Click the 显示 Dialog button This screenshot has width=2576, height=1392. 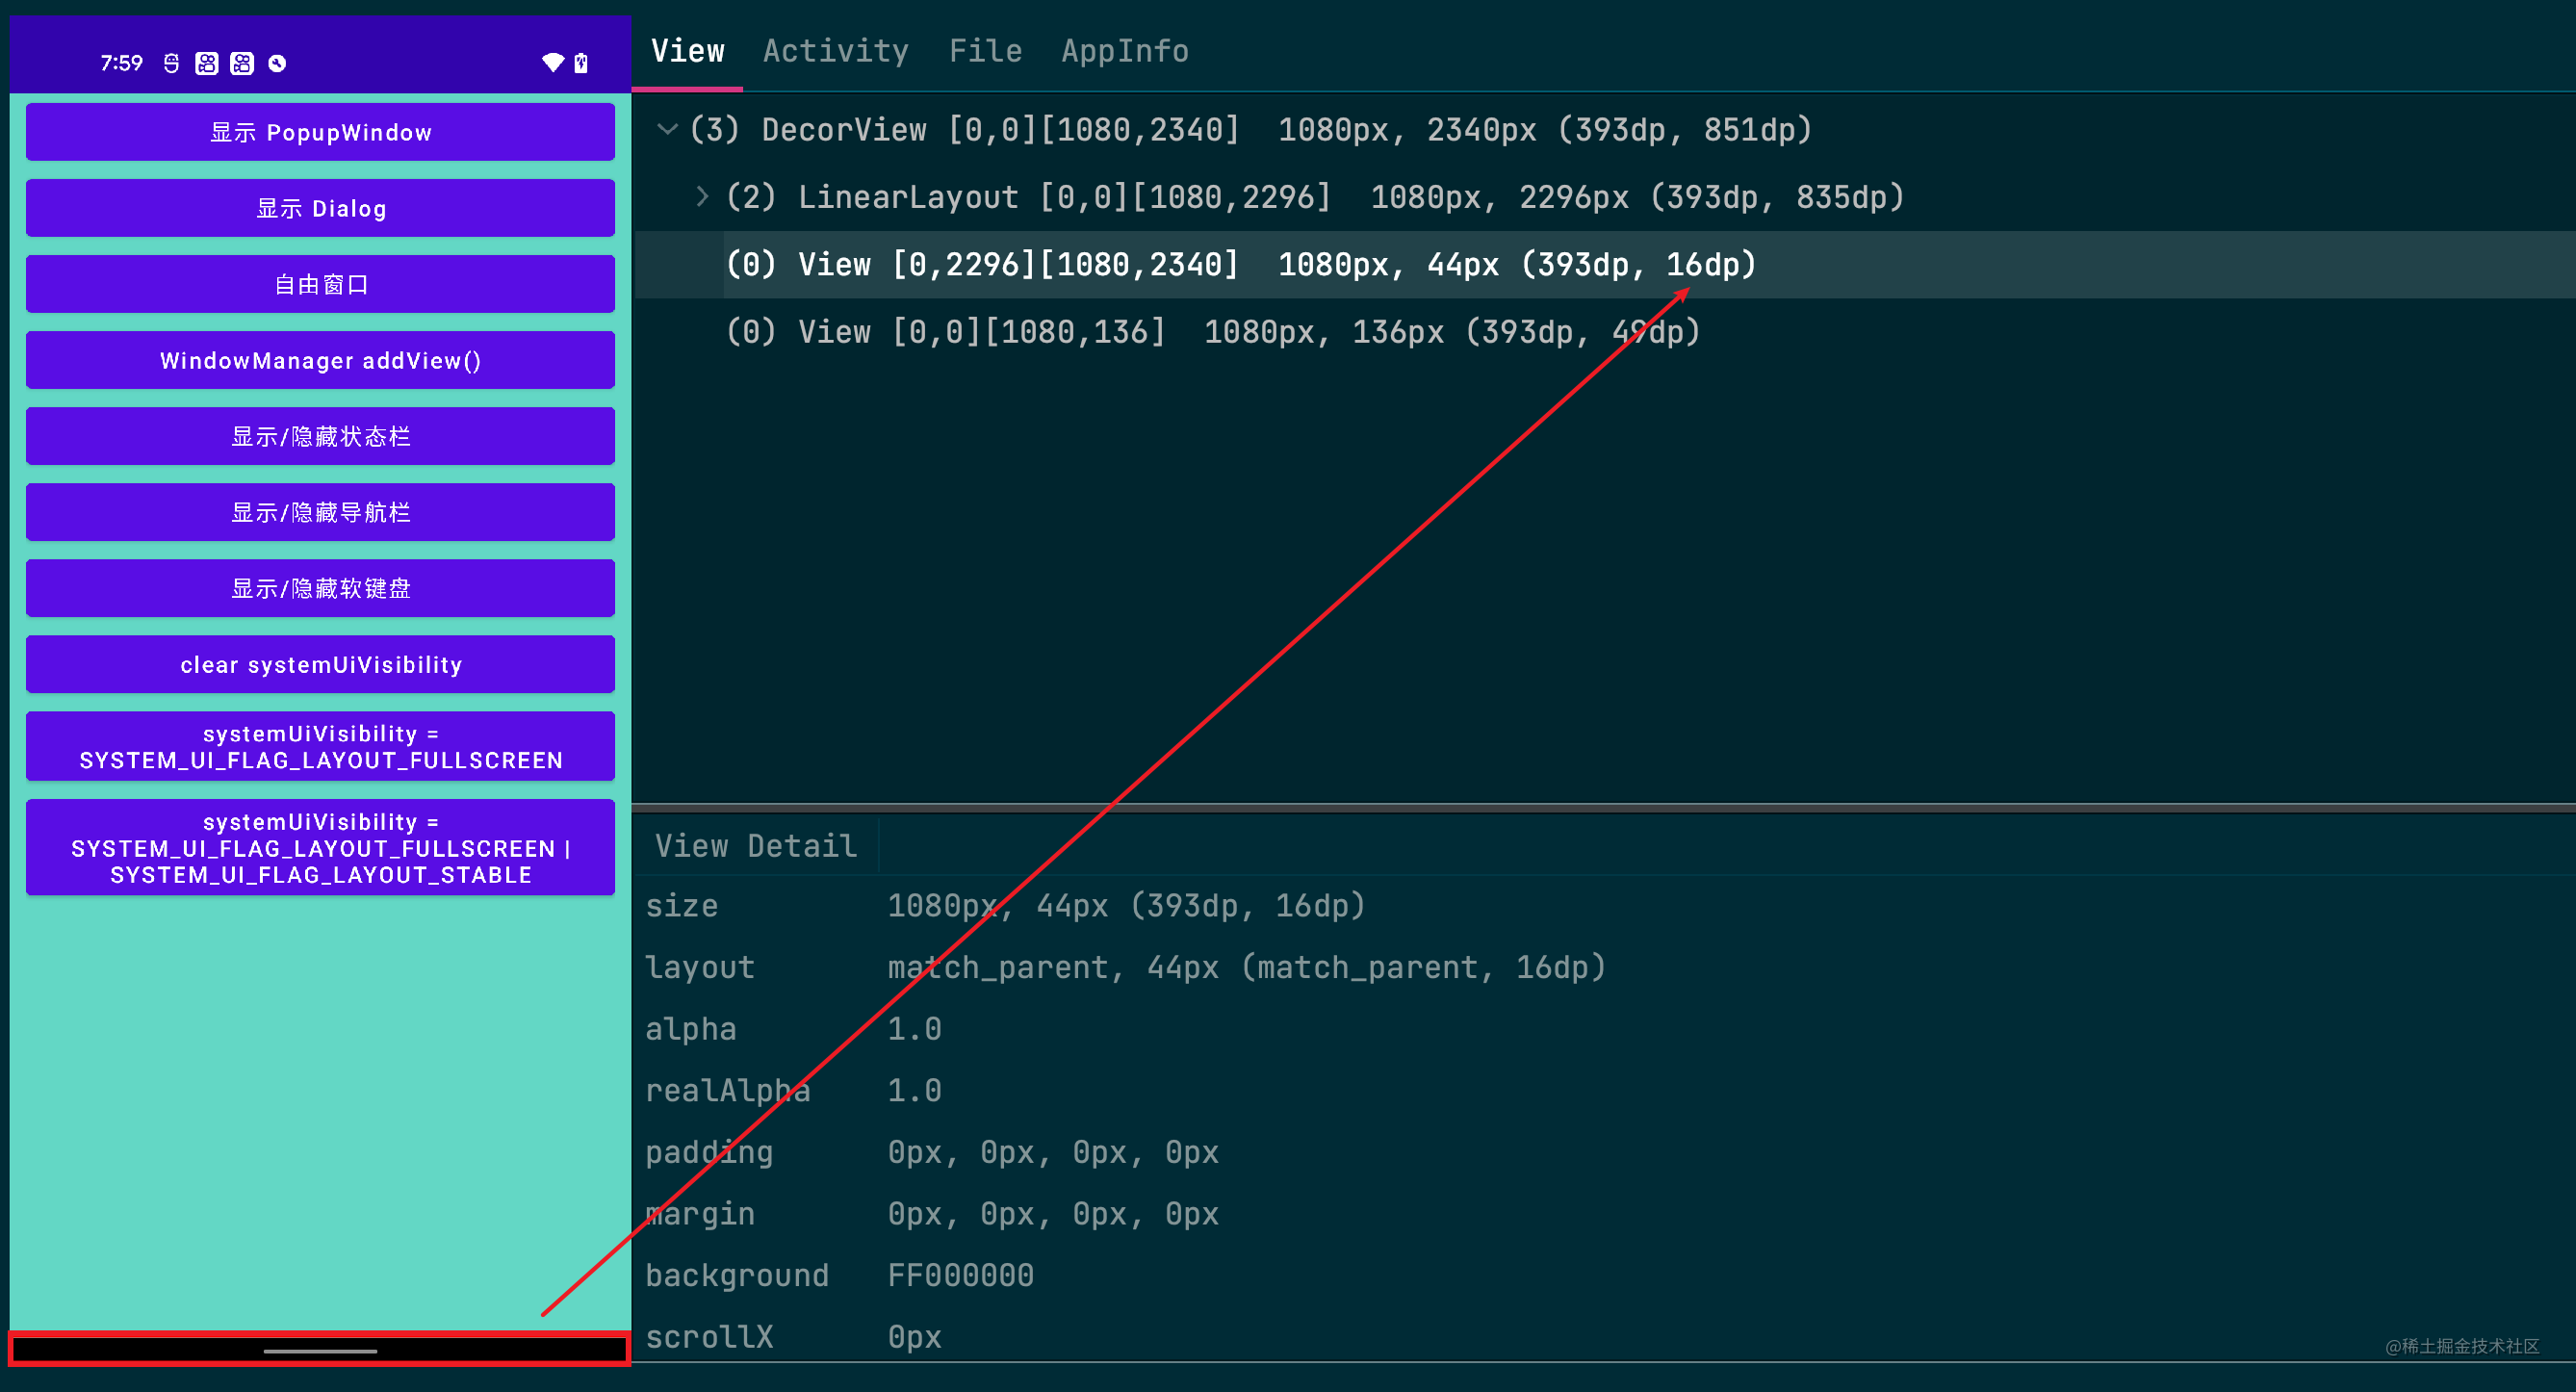320,208
